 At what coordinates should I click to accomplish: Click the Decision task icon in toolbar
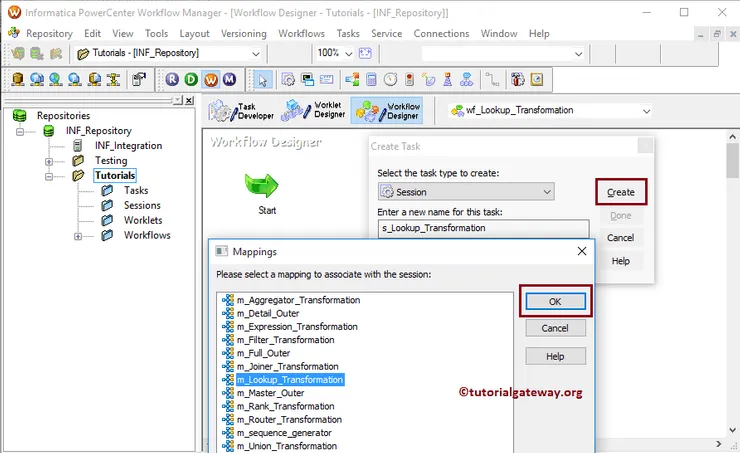coord(352,79)
